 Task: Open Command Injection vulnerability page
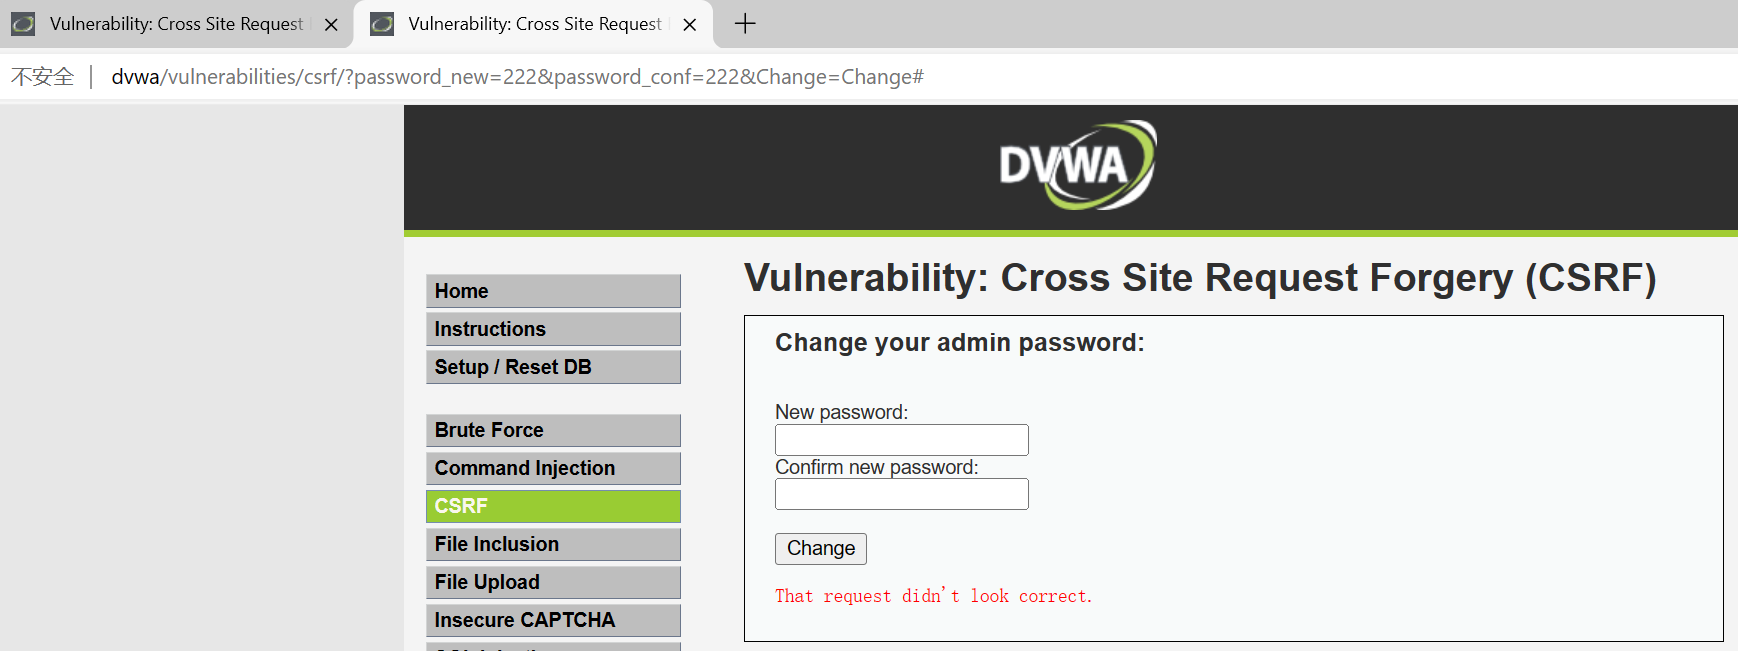[553, 468]
